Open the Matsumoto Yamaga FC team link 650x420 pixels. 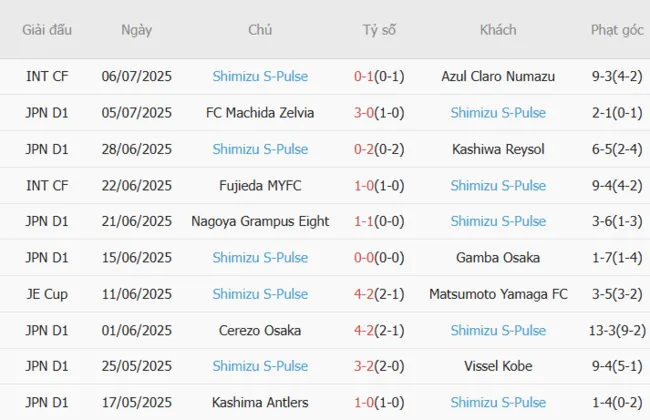click(498, 294)
